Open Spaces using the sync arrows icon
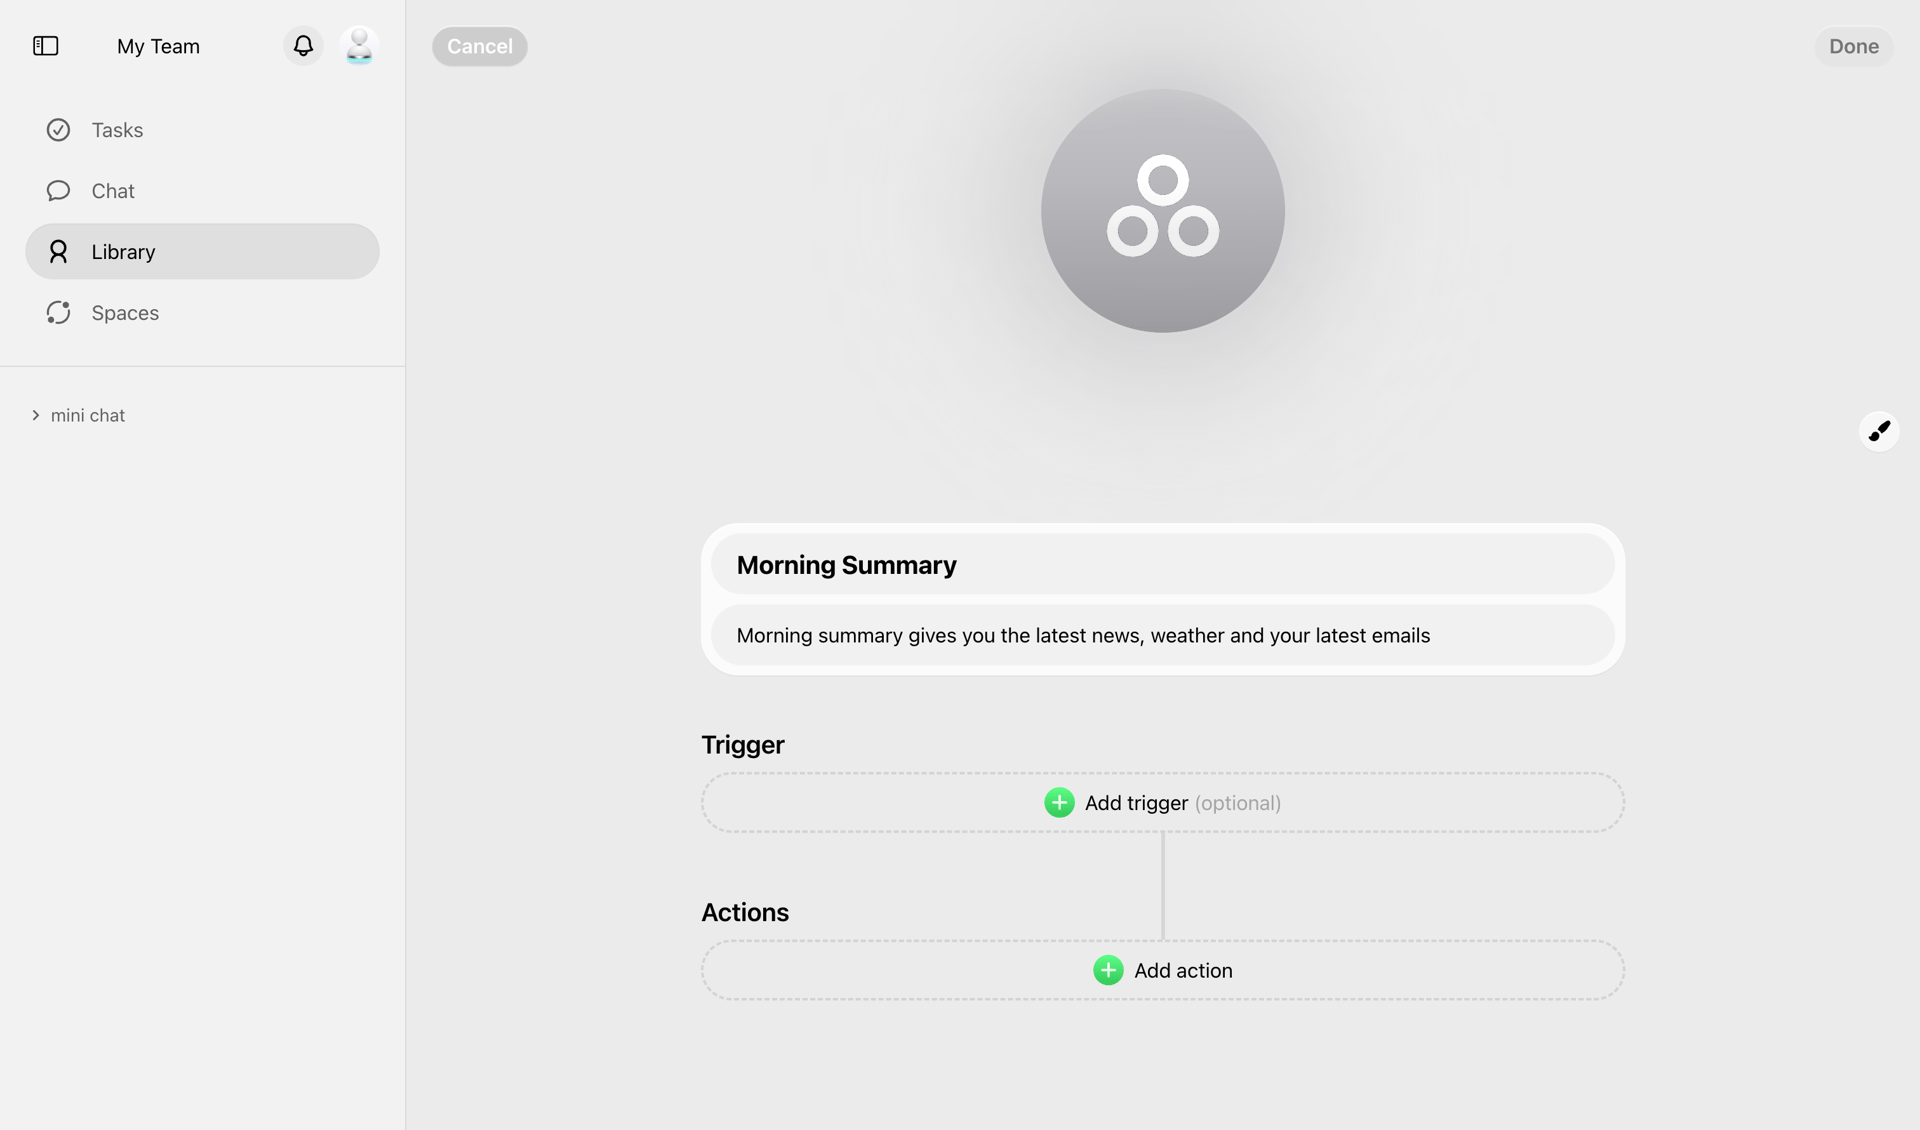Viewport: 1920px width, 1130px height. coord(58,312)
